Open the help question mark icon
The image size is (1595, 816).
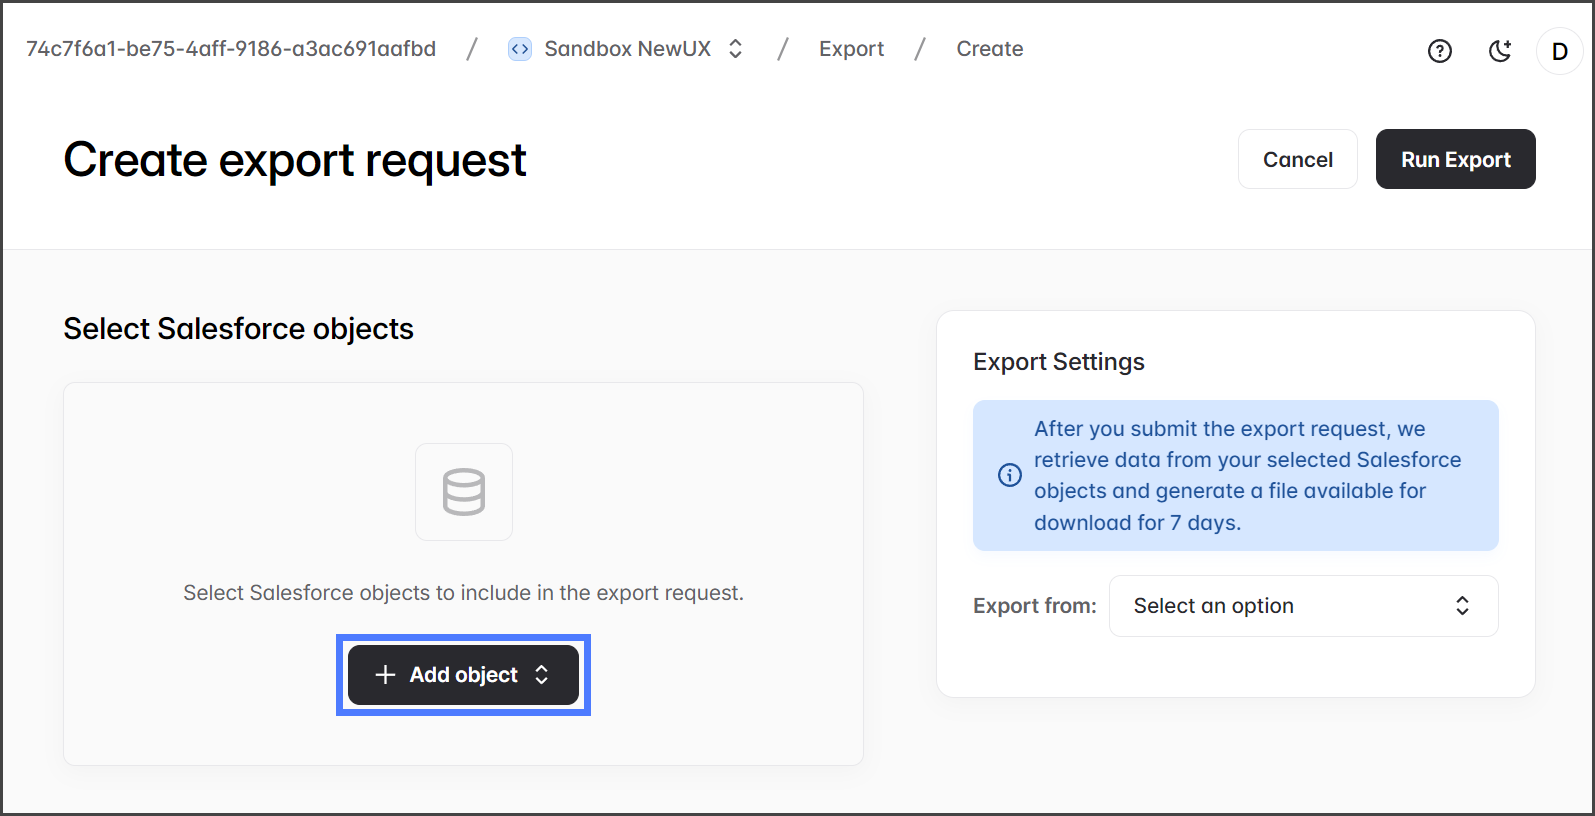1439,51
